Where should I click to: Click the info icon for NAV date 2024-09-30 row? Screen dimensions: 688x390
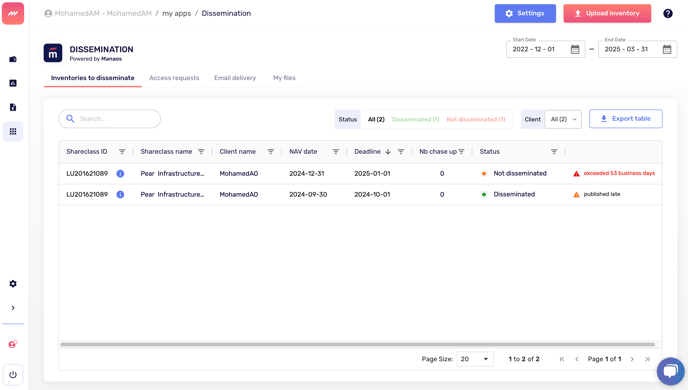120,194
